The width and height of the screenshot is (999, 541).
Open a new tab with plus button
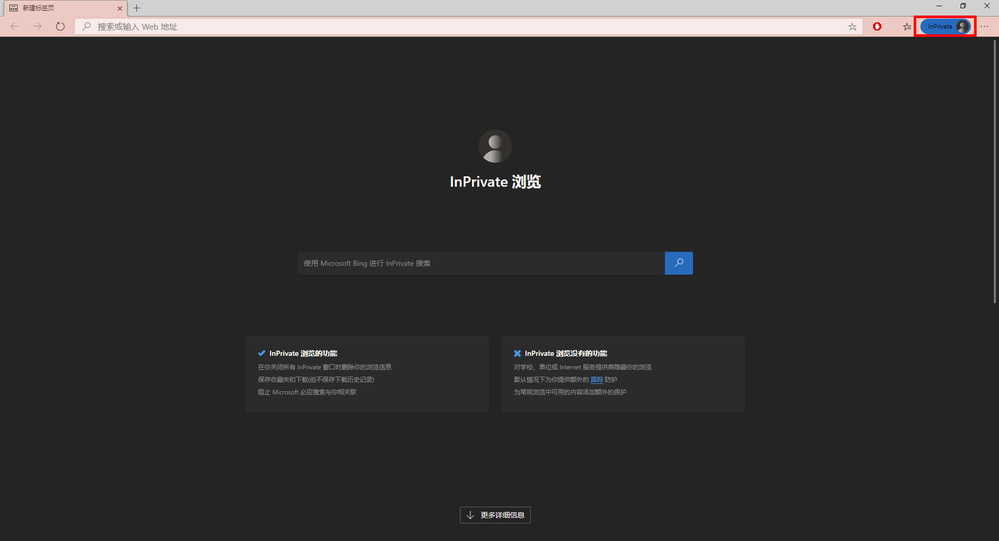(x=136, y=8)
